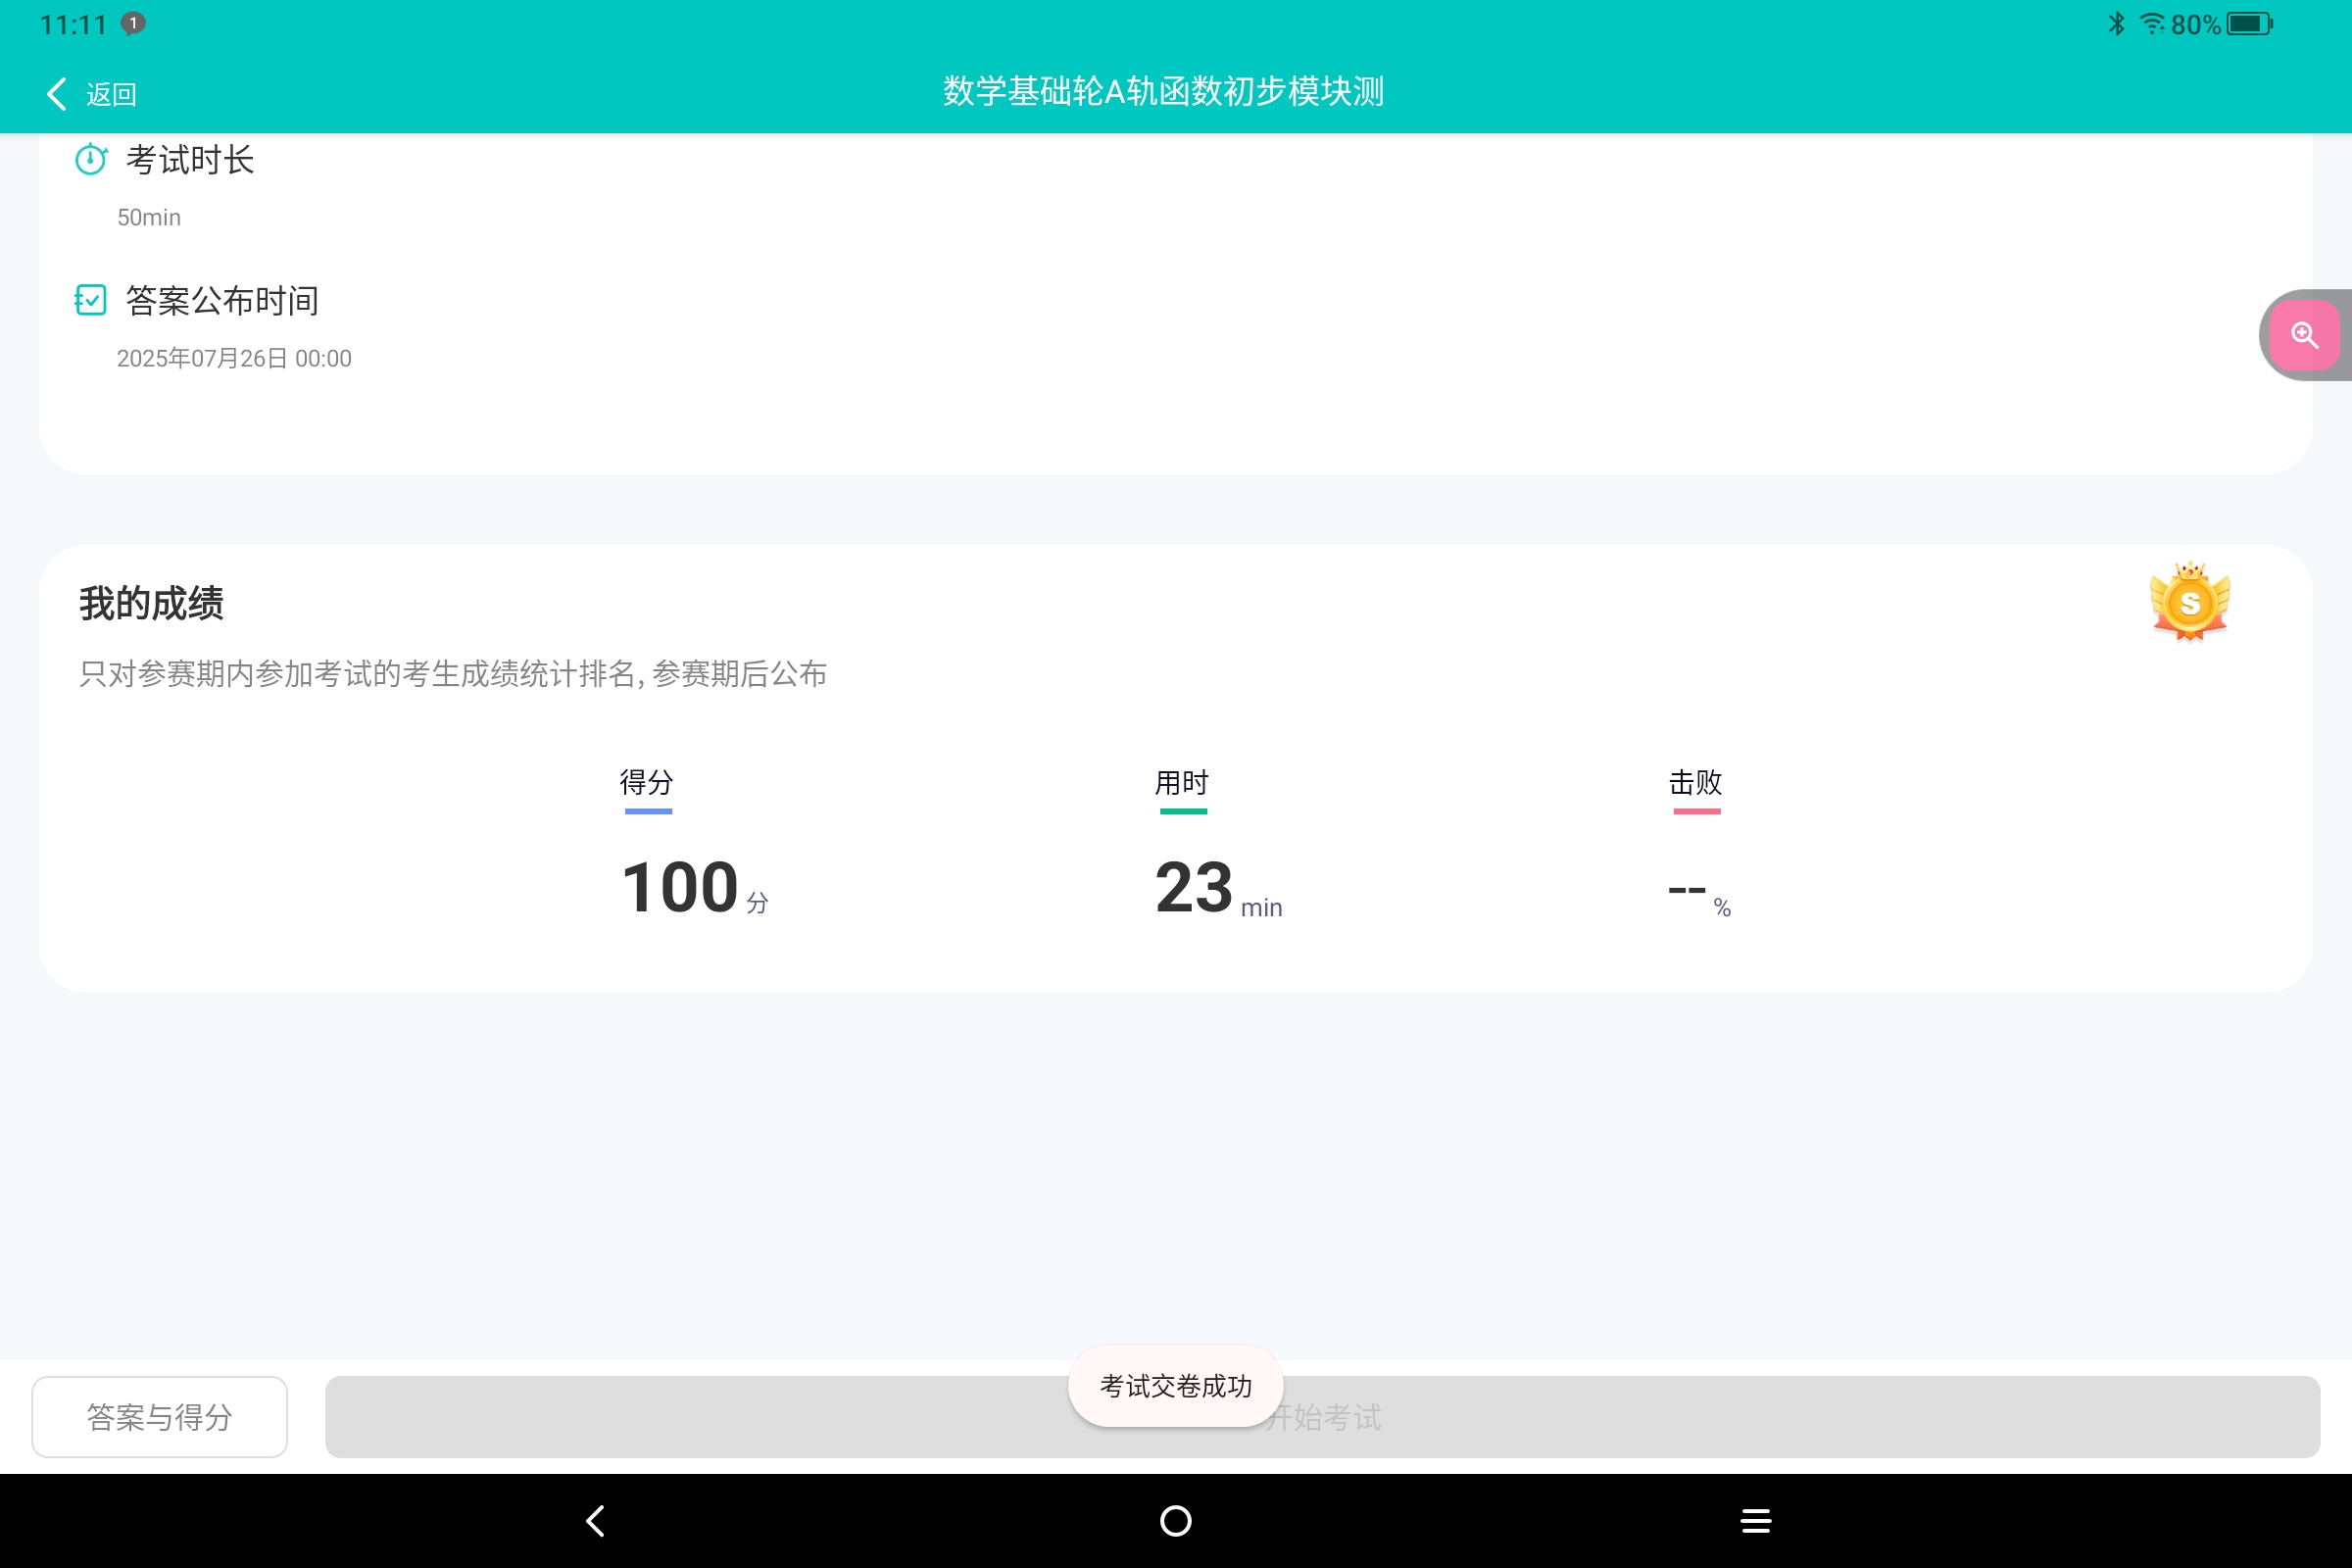Tap the 用时 label
The image size is (2352, 1568).
[1182, 782]
